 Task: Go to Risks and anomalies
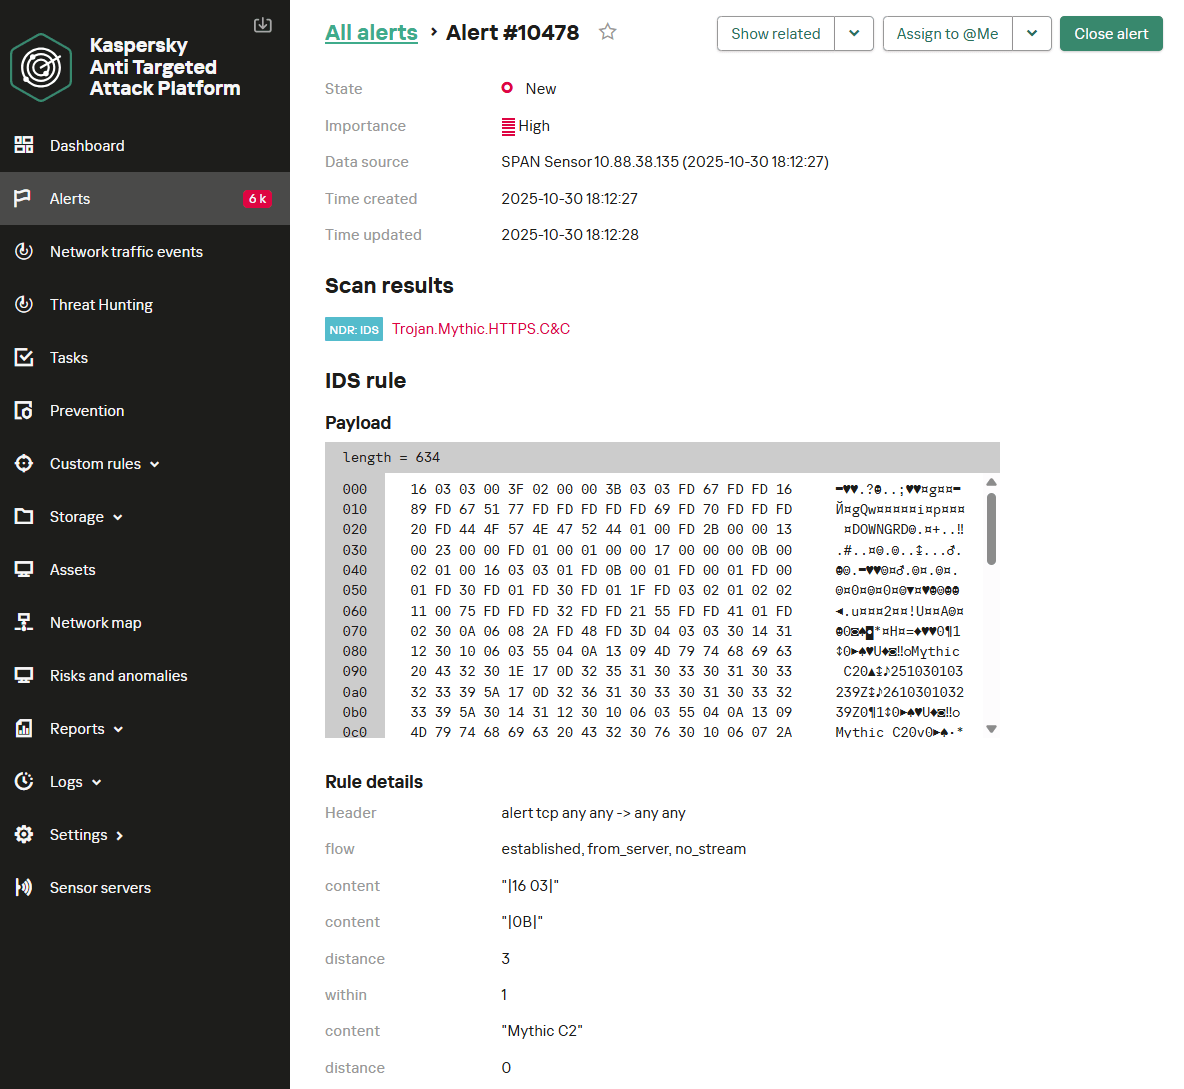tap(118, 675)
